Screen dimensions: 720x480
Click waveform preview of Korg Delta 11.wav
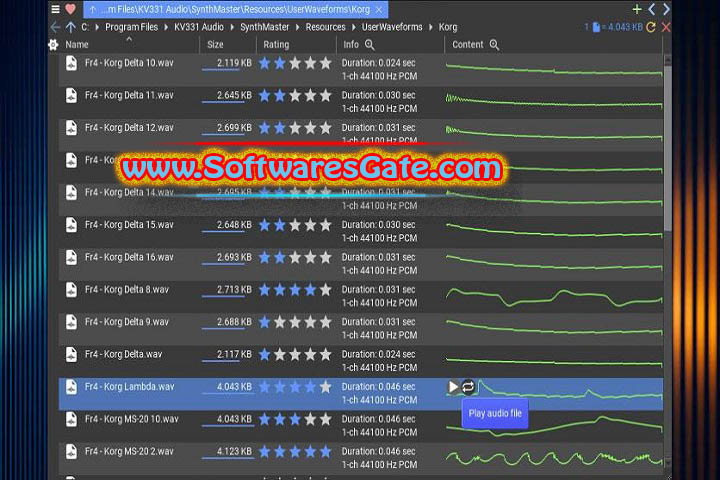pyautogui.click(x=554, y=102)
